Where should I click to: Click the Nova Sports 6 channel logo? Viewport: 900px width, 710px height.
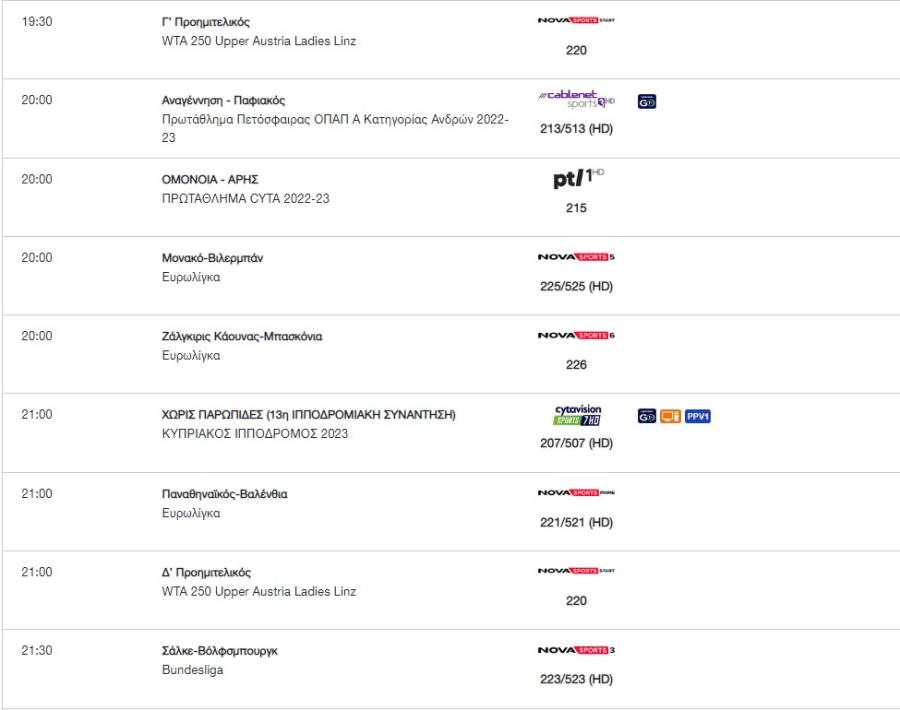[x=576, y=336]
